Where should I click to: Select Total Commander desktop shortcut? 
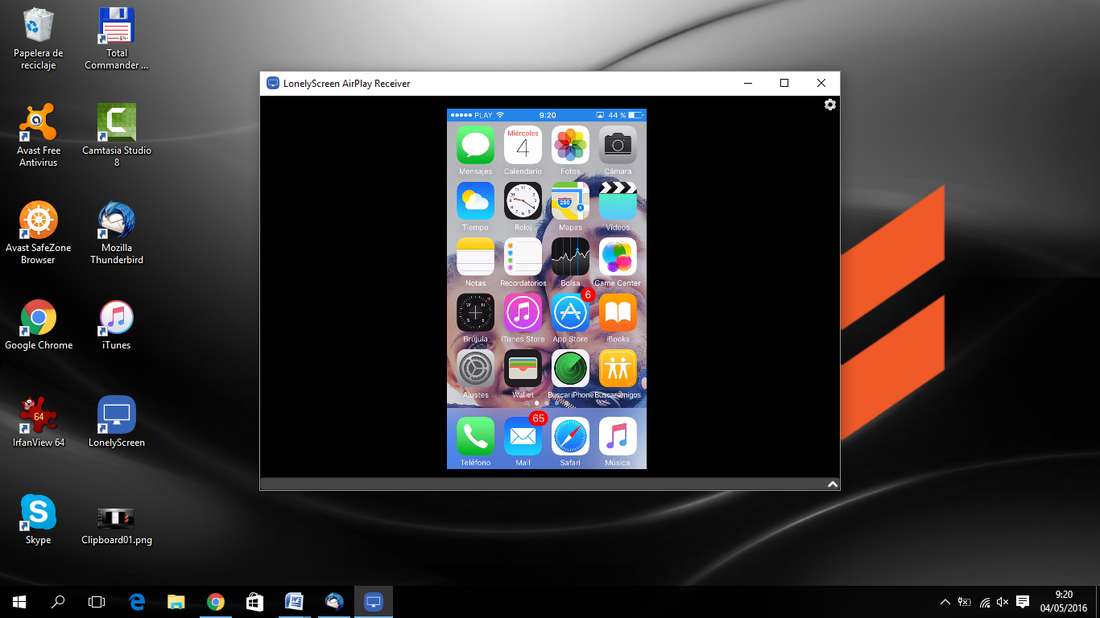[x=116, y=39]
